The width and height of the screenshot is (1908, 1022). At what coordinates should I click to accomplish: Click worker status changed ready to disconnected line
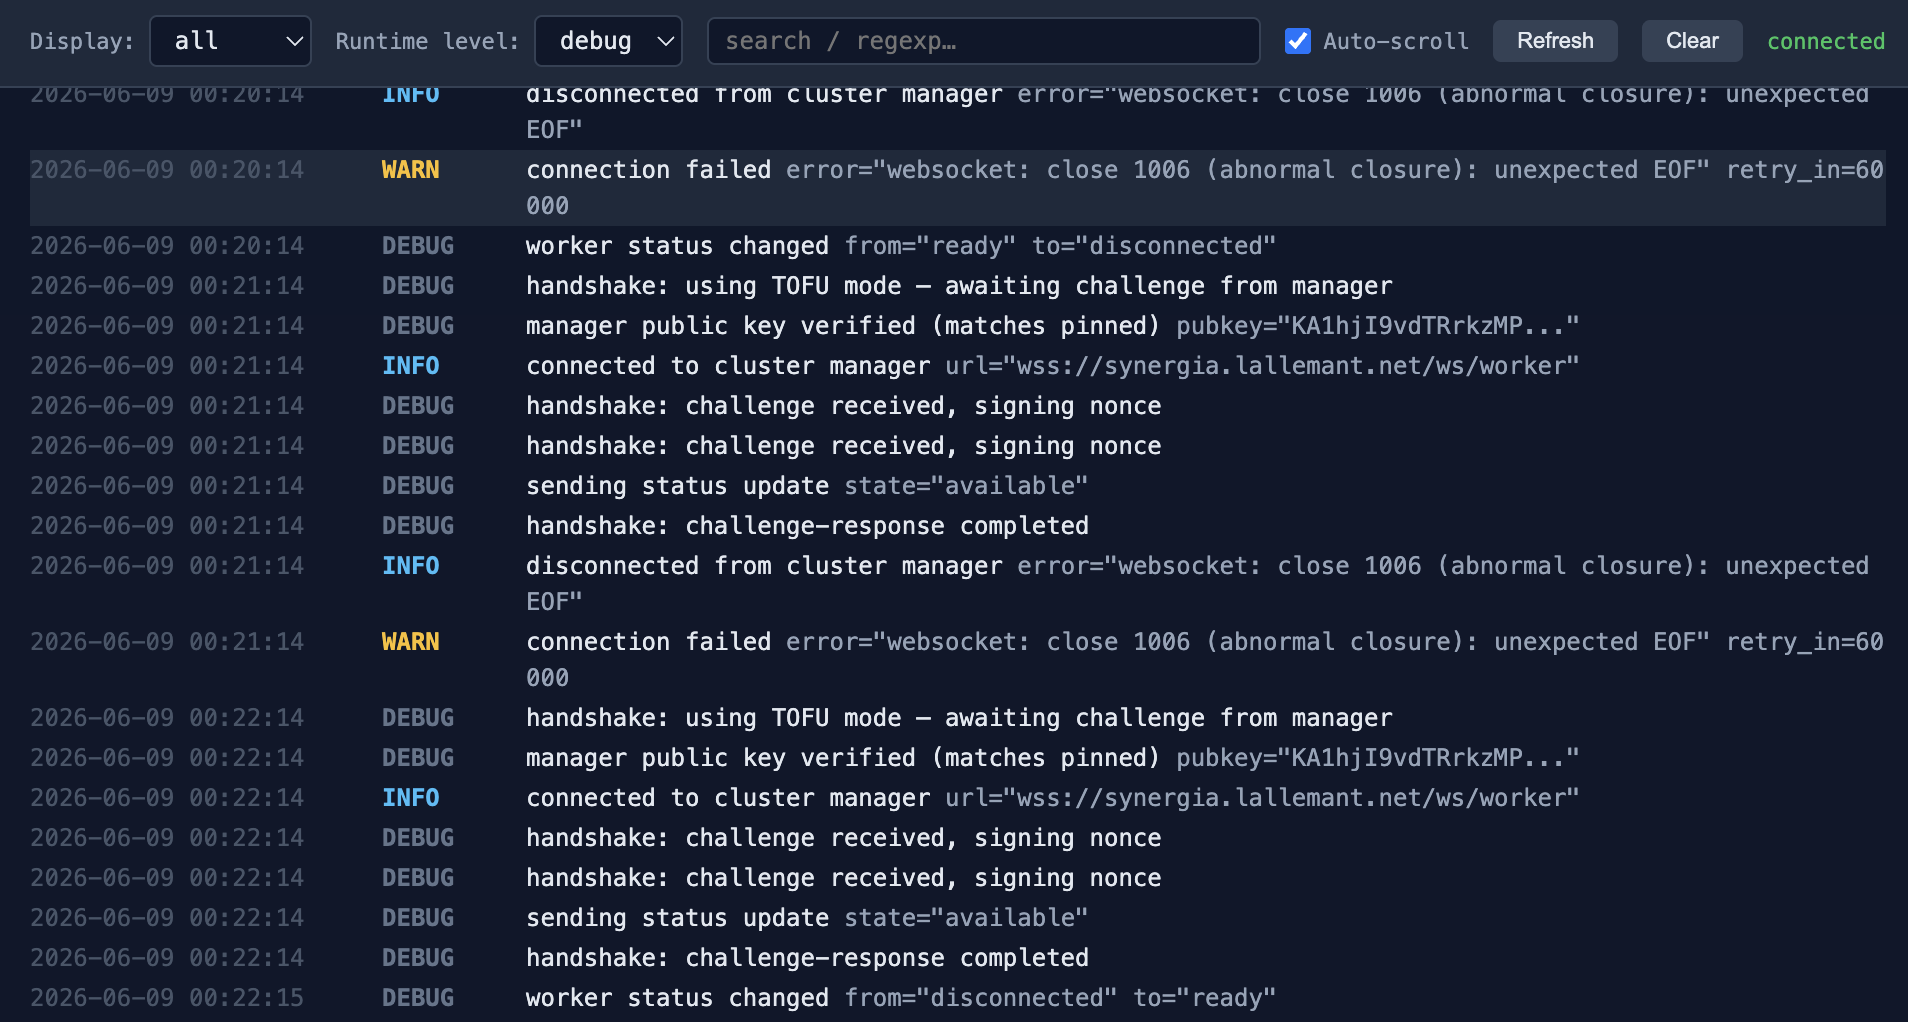point(957,246)
